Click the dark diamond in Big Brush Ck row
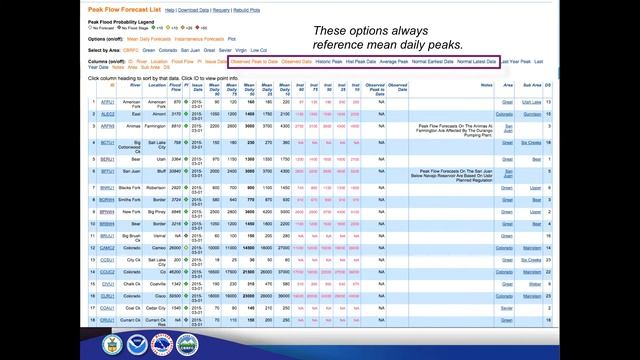This screenshot has height=360, width=640. coord(186,236)
